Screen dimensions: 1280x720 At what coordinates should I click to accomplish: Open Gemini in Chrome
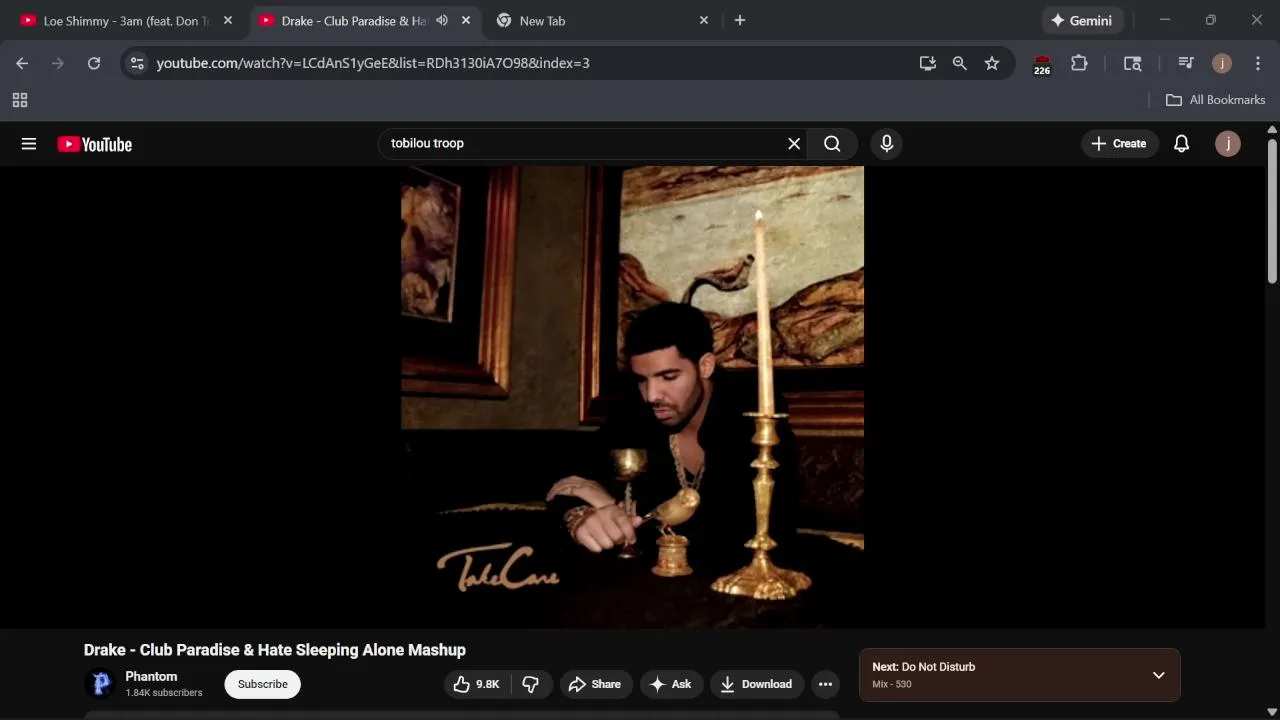1082,20
